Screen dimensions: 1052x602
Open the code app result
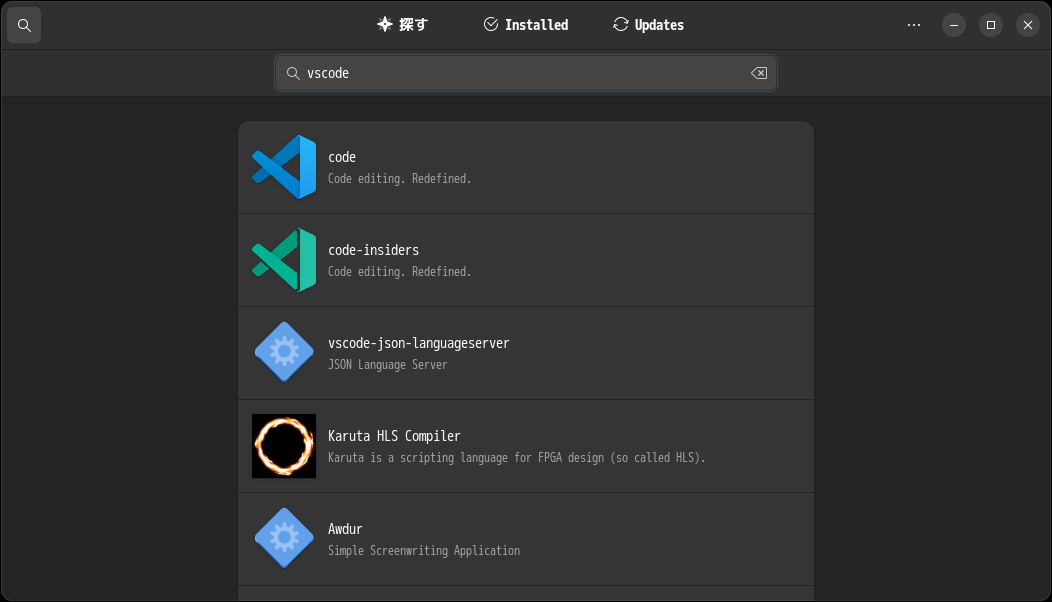pyautogui.click(x=526, y=167)
